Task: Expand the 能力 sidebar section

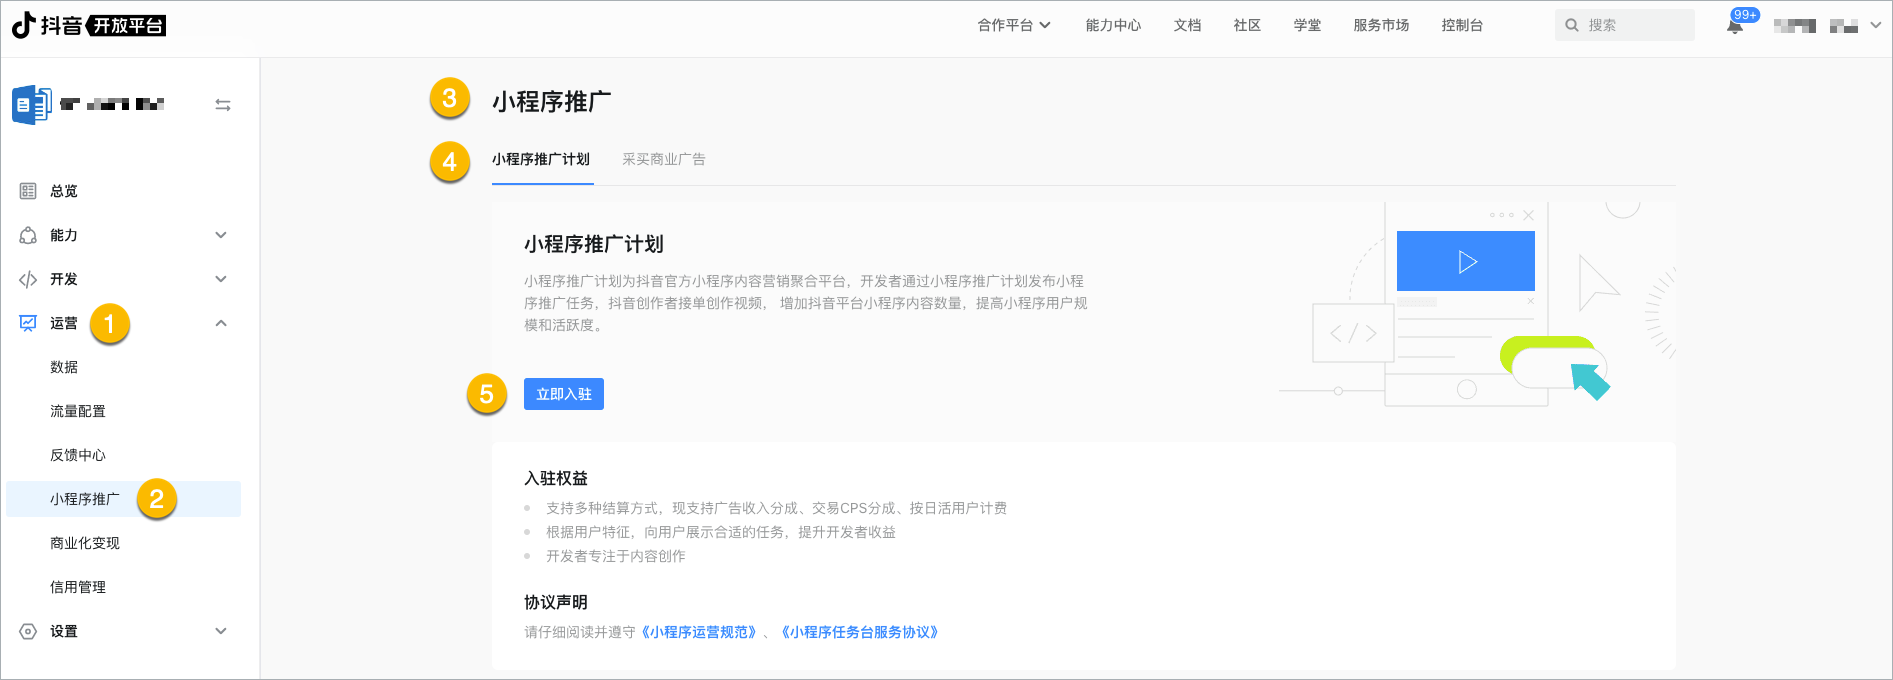Action: (221, 235)
